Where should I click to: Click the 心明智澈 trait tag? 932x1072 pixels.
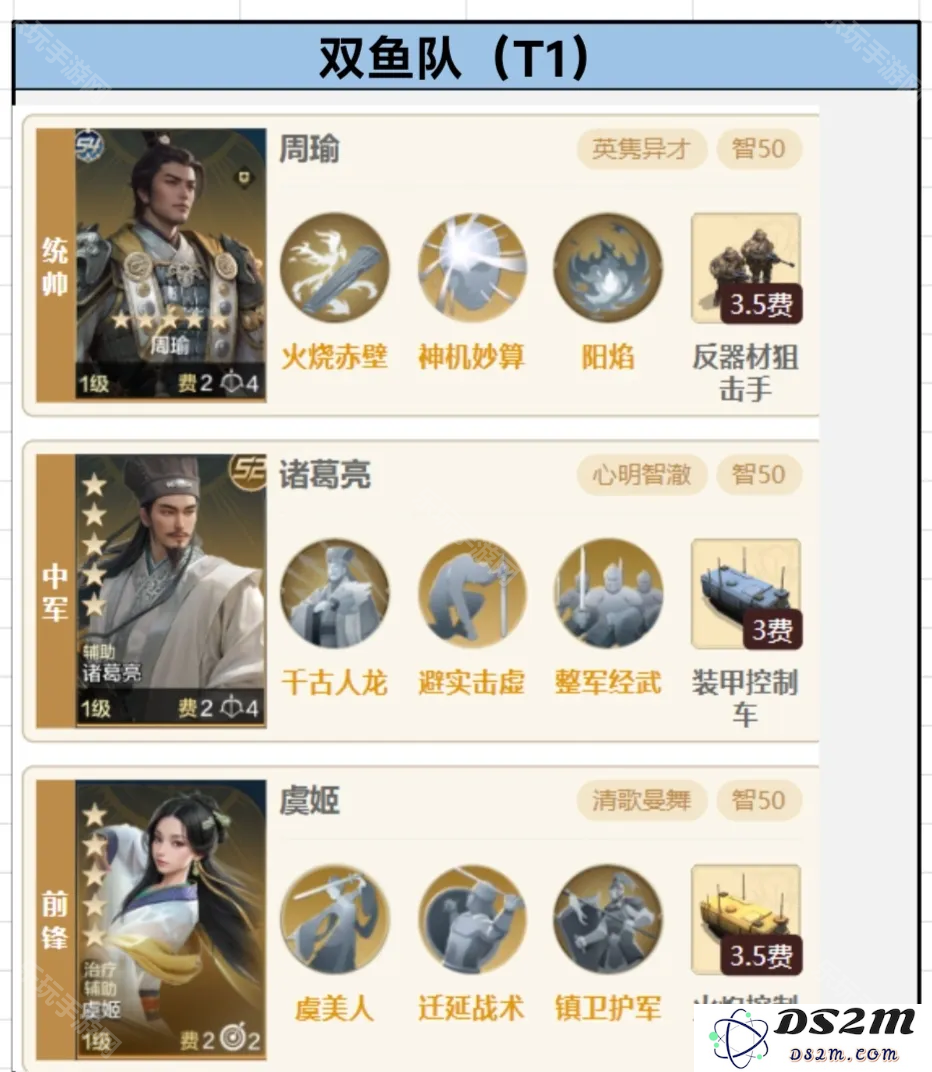point(641,474)
